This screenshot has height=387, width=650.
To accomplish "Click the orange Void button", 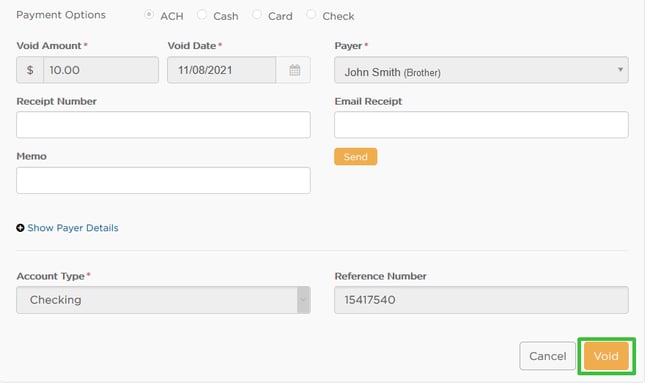I will [606, 356].
